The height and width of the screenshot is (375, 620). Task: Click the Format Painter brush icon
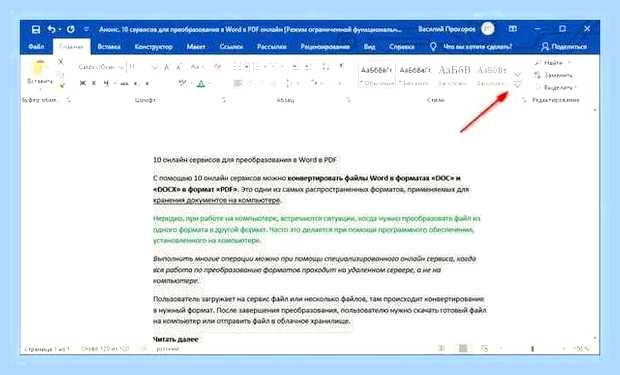(62, 86)
